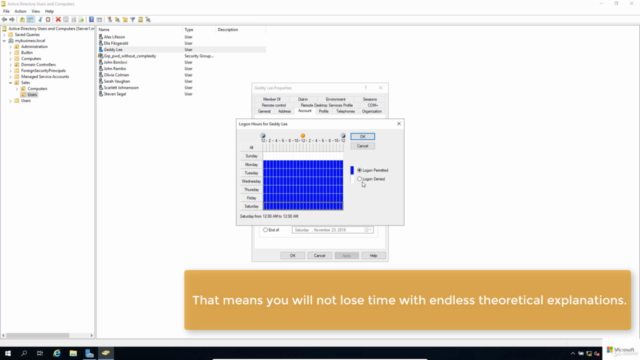Open the Action menu
640x360 pixels.
pos(20,11)
